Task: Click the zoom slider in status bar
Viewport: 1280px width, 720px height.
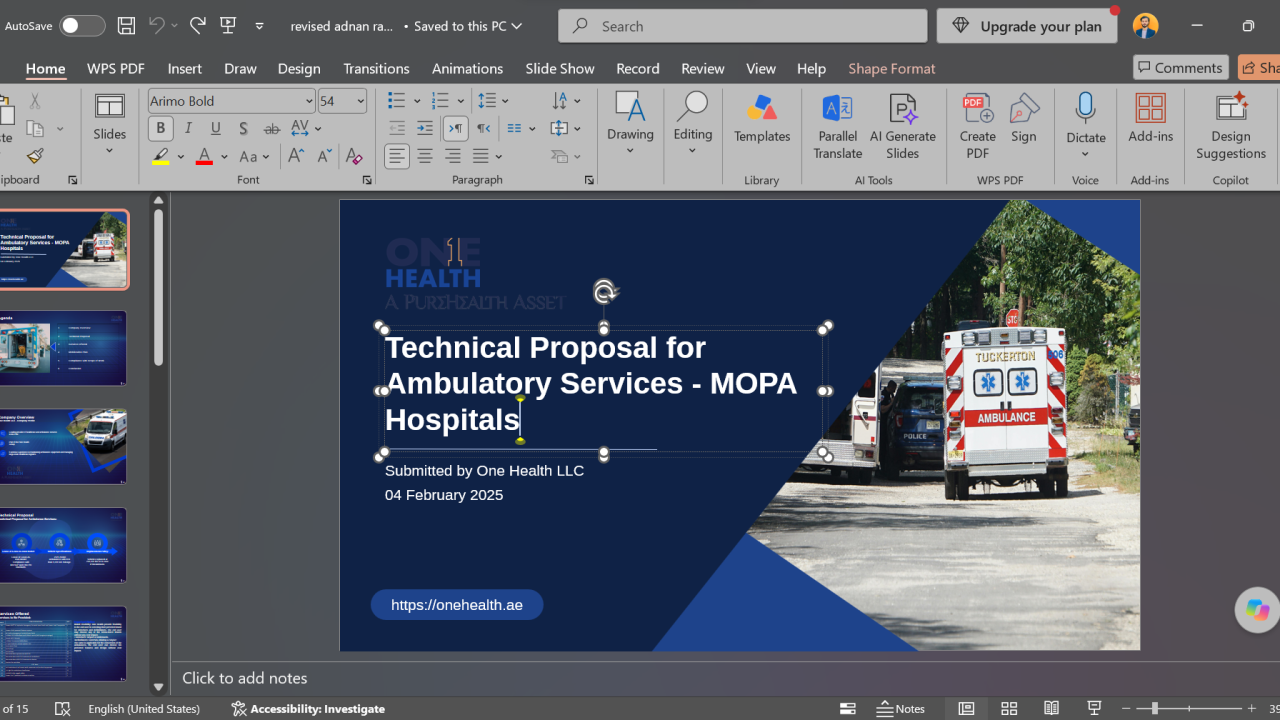Action: coord(1188,708)
